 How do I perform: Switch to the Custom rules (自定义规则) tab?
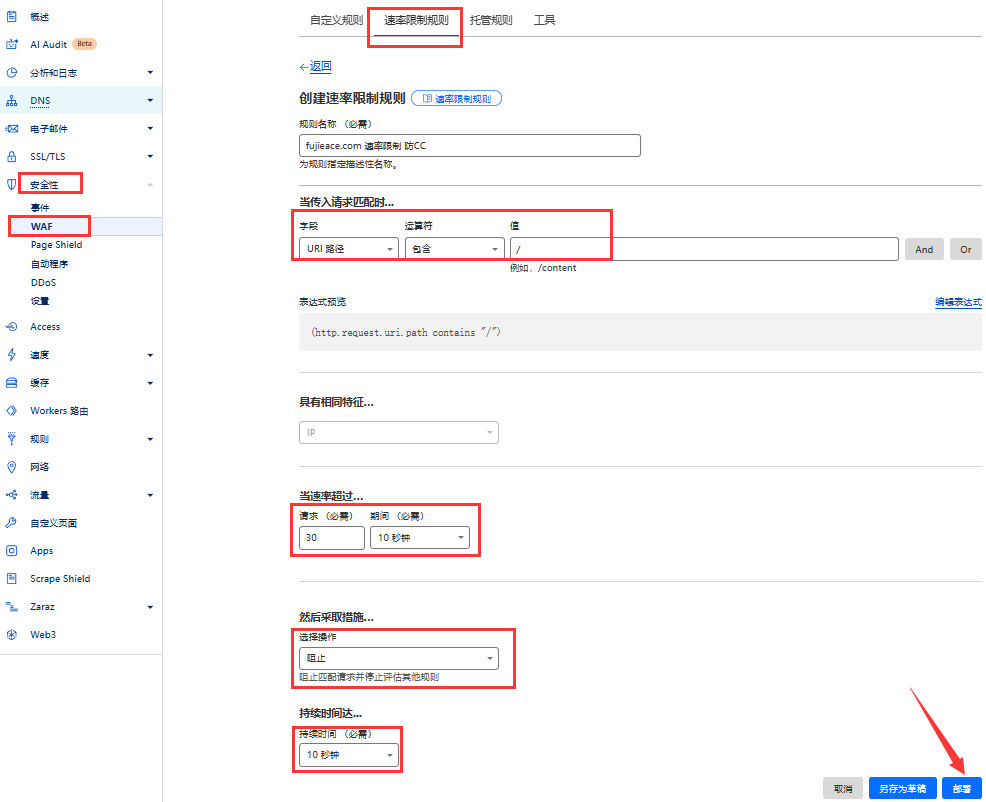point(336,20)
